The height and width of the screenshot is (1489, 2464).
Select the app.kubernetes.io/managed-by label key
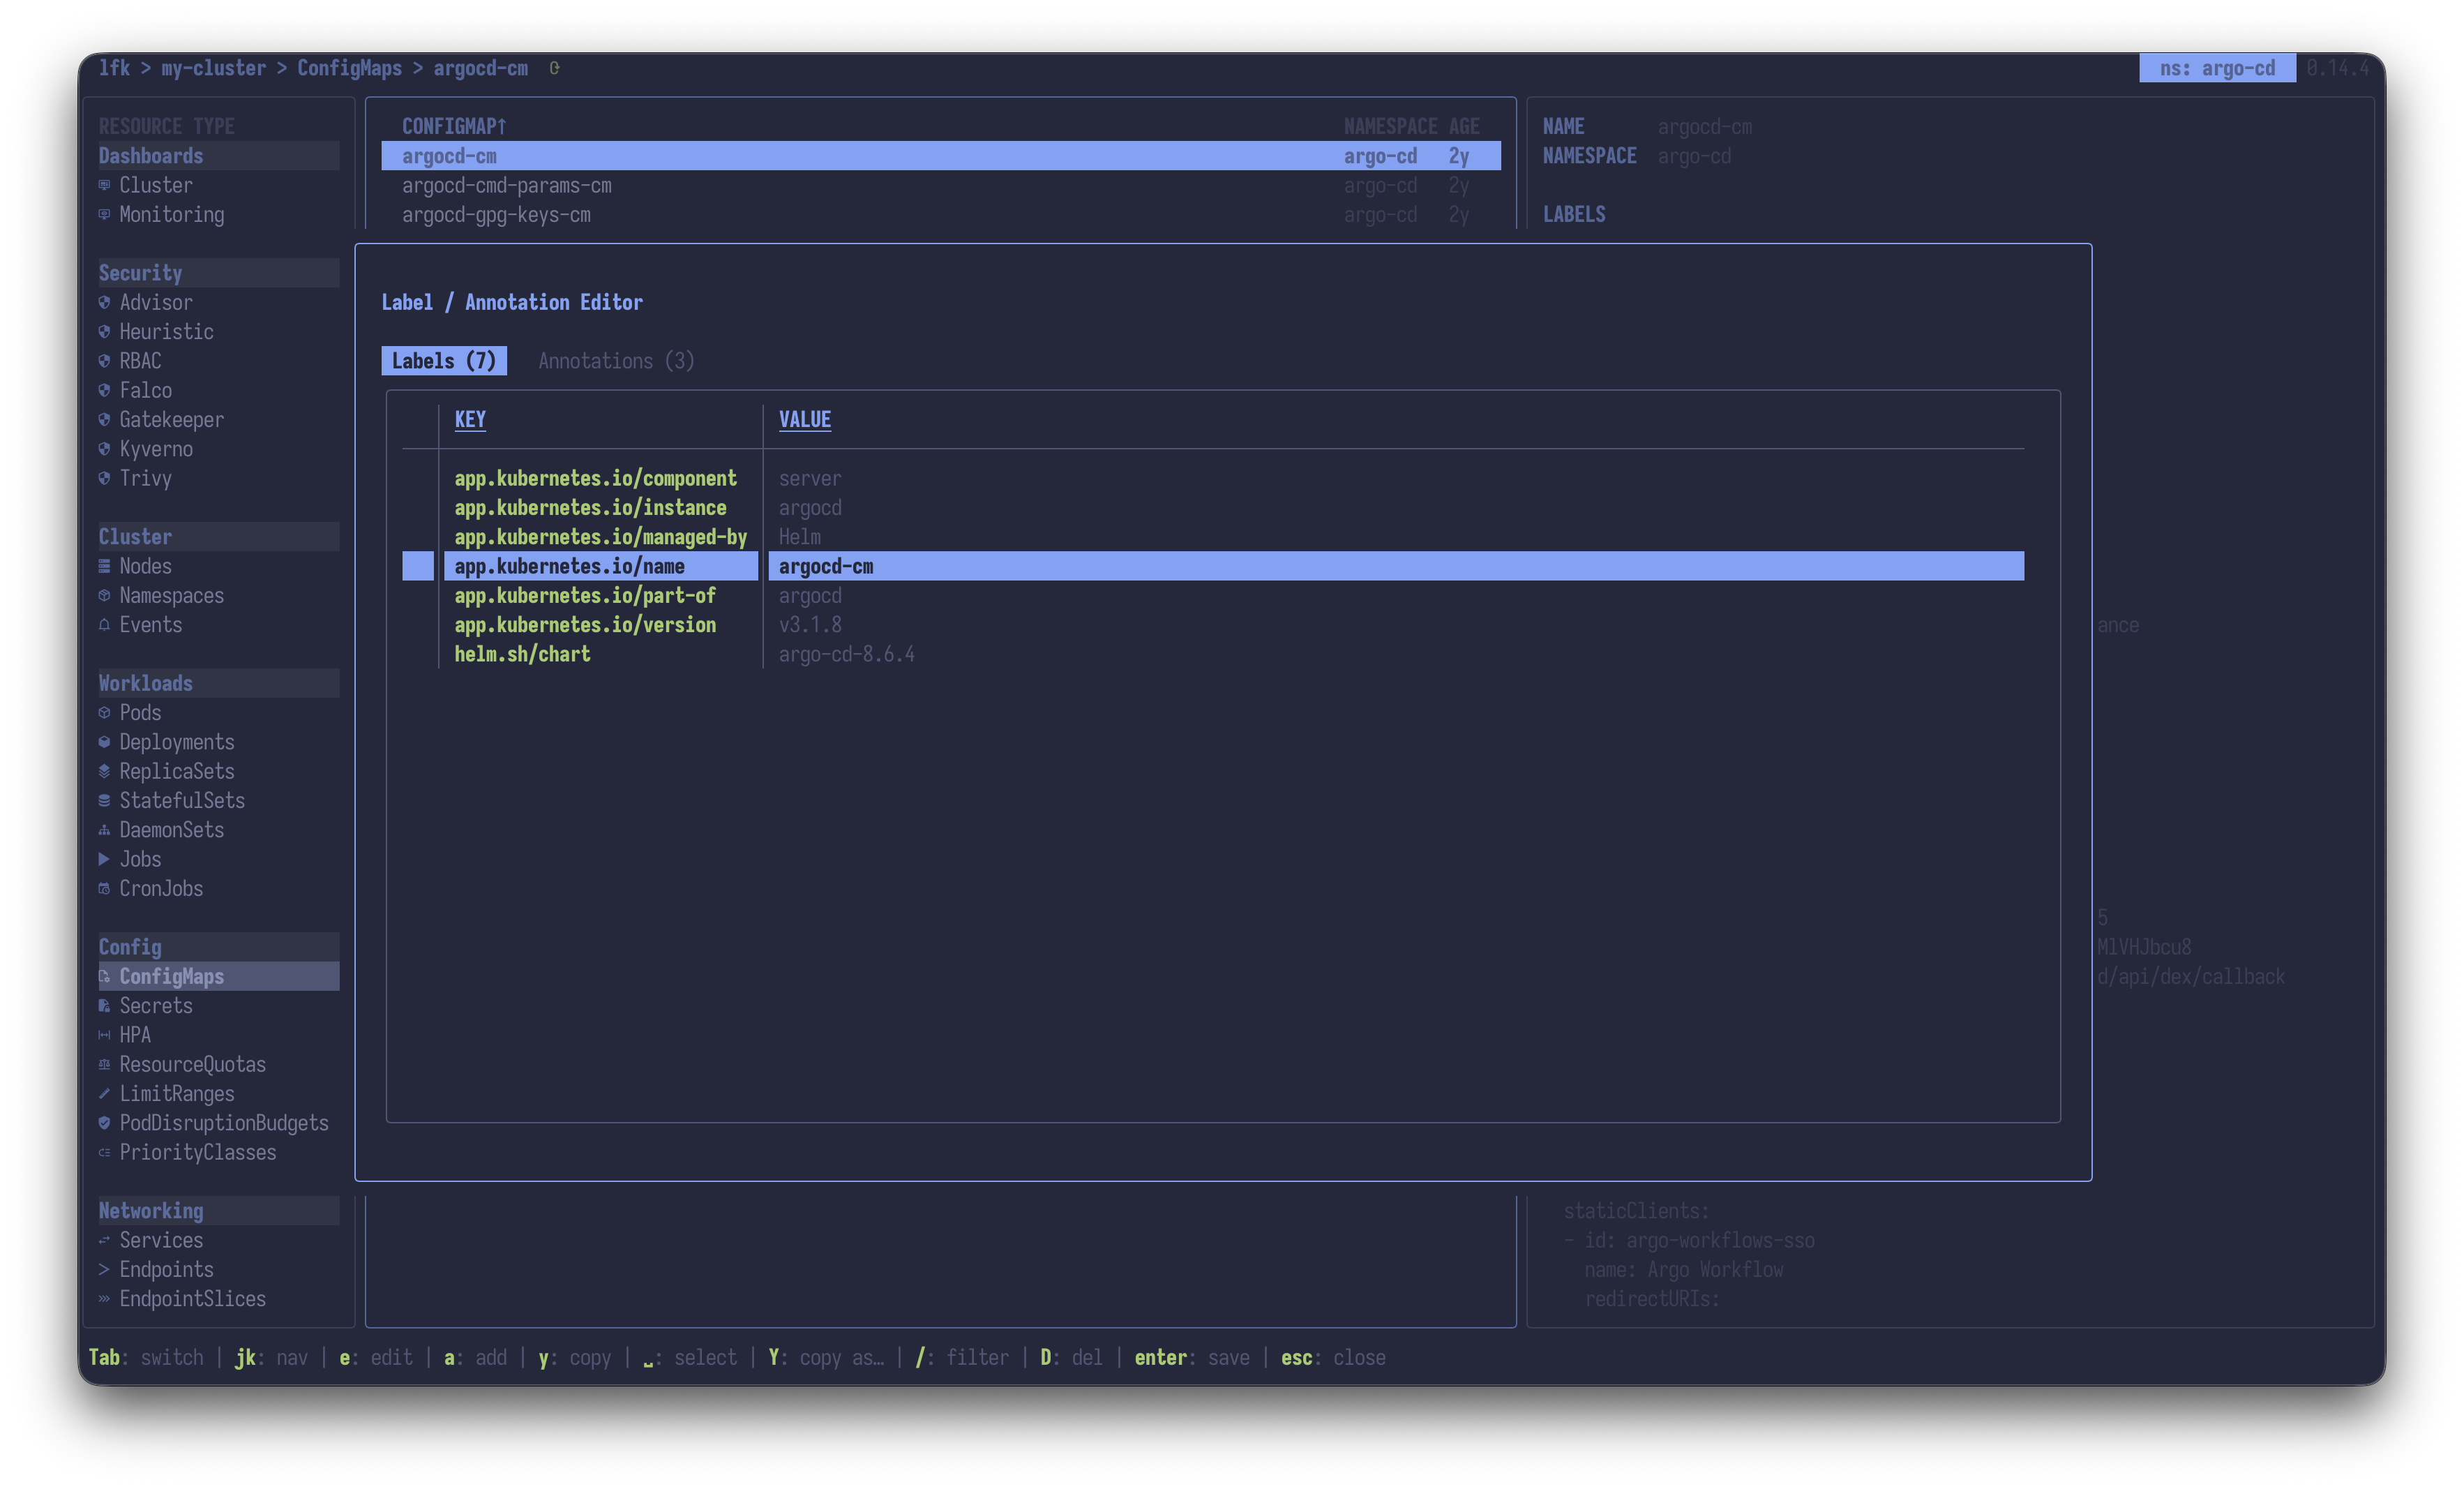600,537
